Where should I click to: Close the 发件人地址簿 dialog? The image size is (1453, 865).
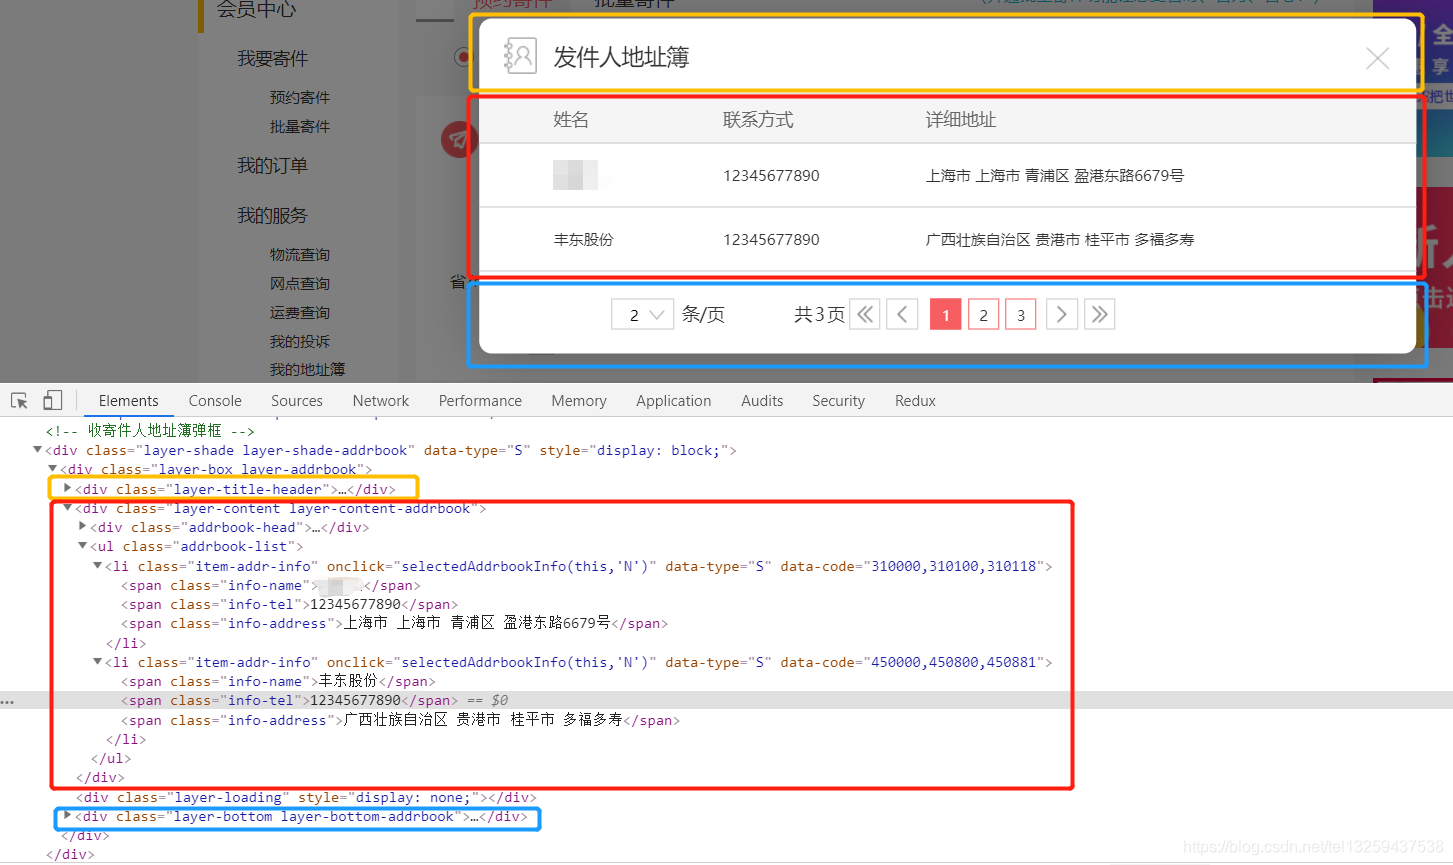[1377, 59]
